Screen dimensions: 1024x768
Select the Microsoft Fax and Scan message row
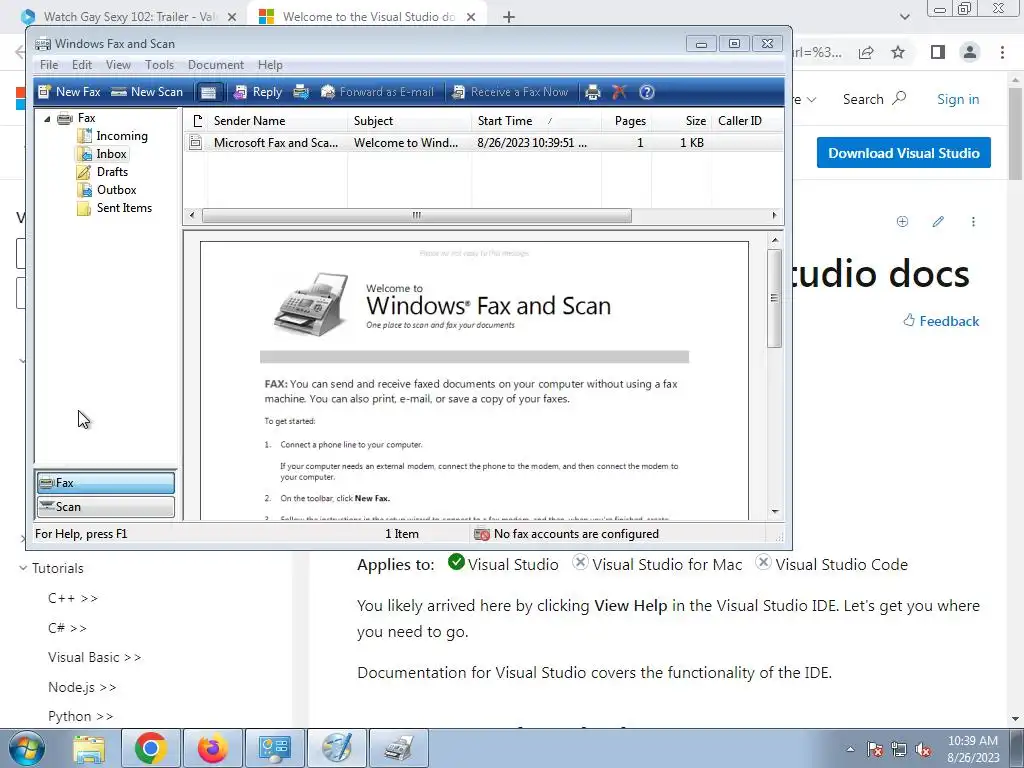coord(483,142)
